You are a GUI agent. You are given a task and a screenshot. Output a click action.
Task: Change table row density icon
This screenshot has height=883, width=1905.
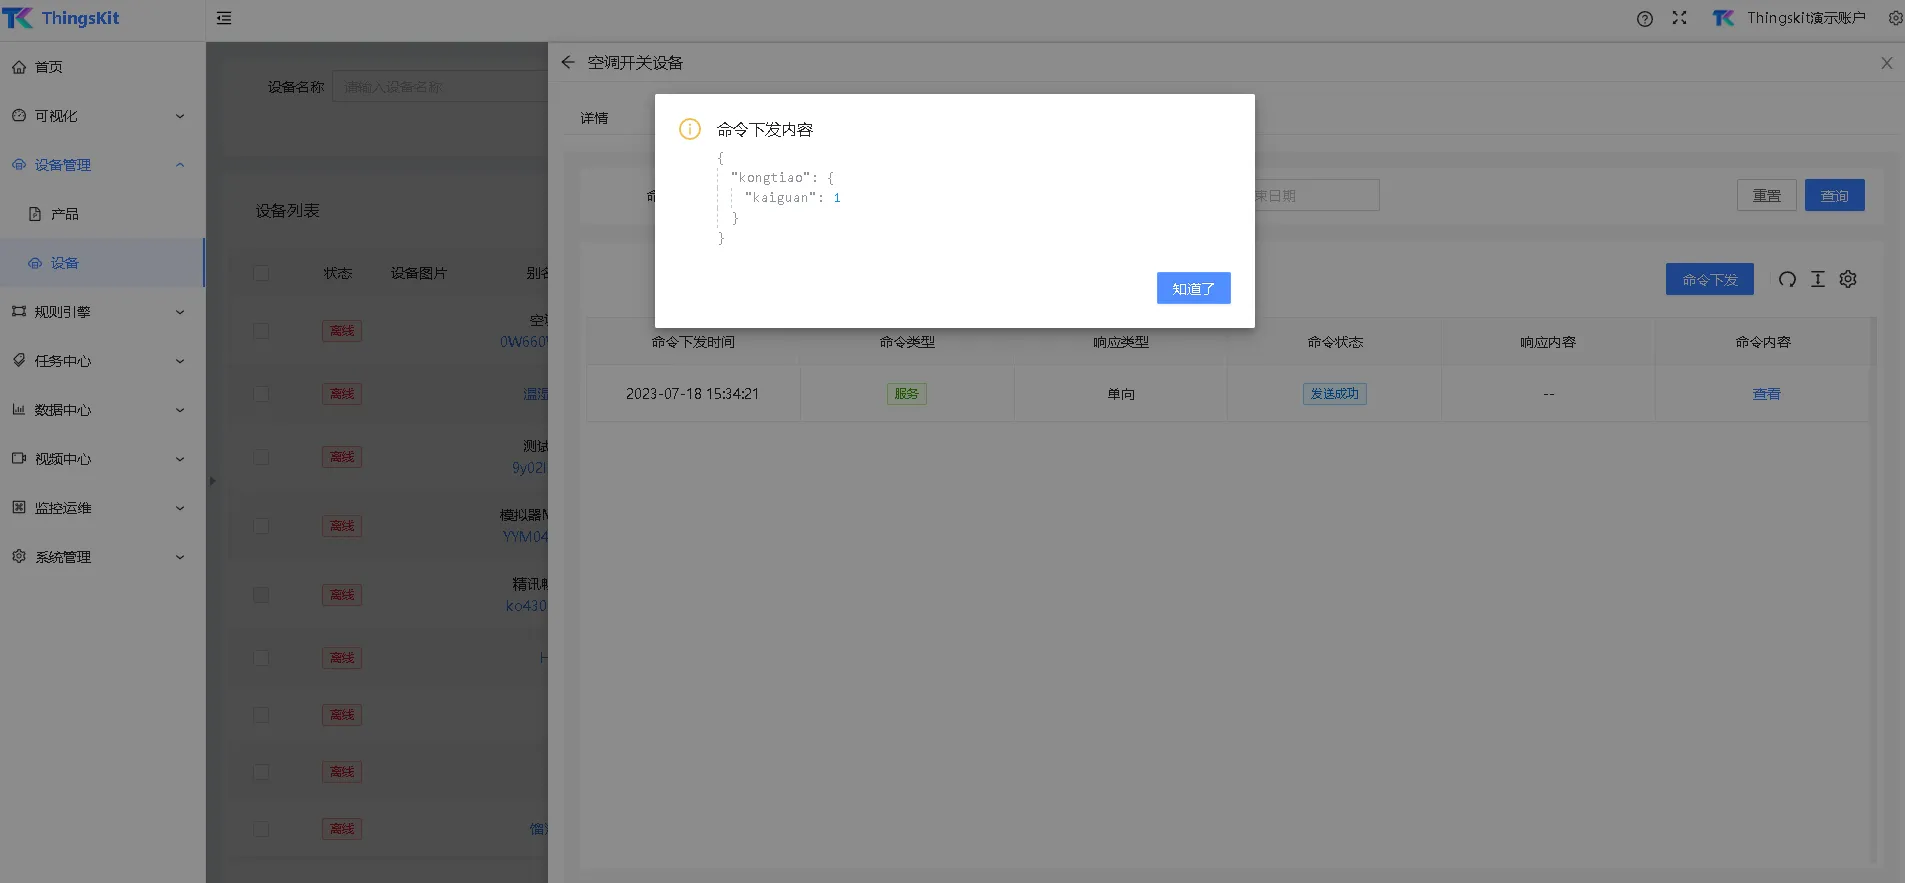pyautogui.click(x=1818, y=279)
